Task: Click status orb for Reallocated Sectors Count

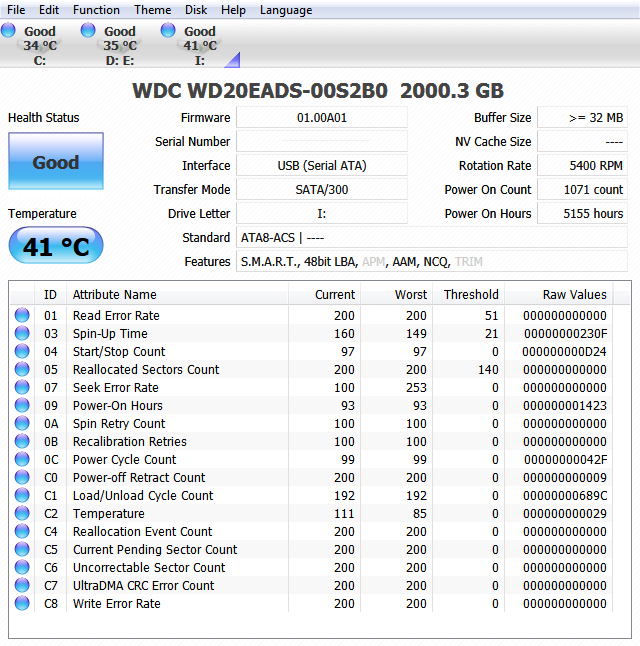Action: (x=22, y=369)
